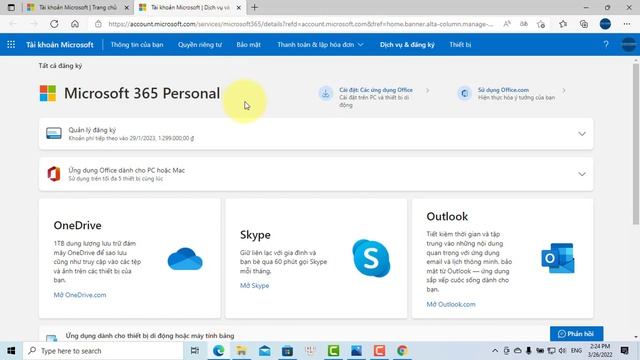Close the first browser tab
Viewport: 640px width, 360px height.
pyautogui.click(x=127, y=7)
